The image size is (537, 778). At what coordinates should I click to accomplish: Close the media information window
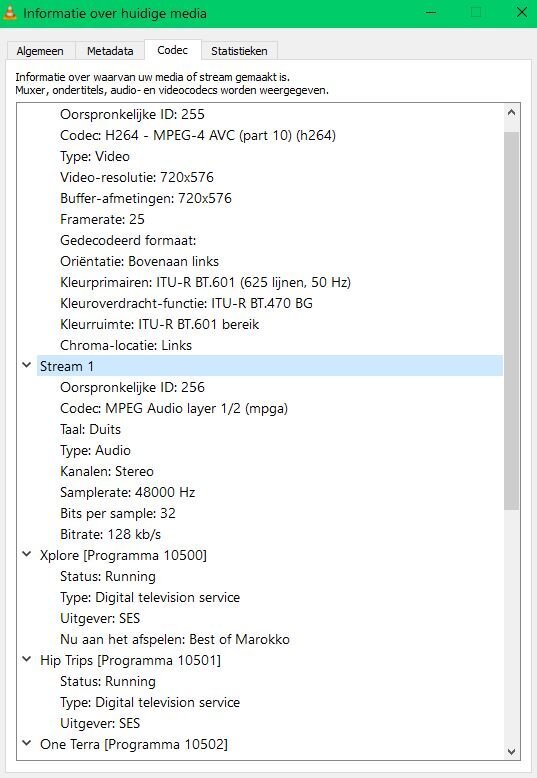(x=522, y=12)
